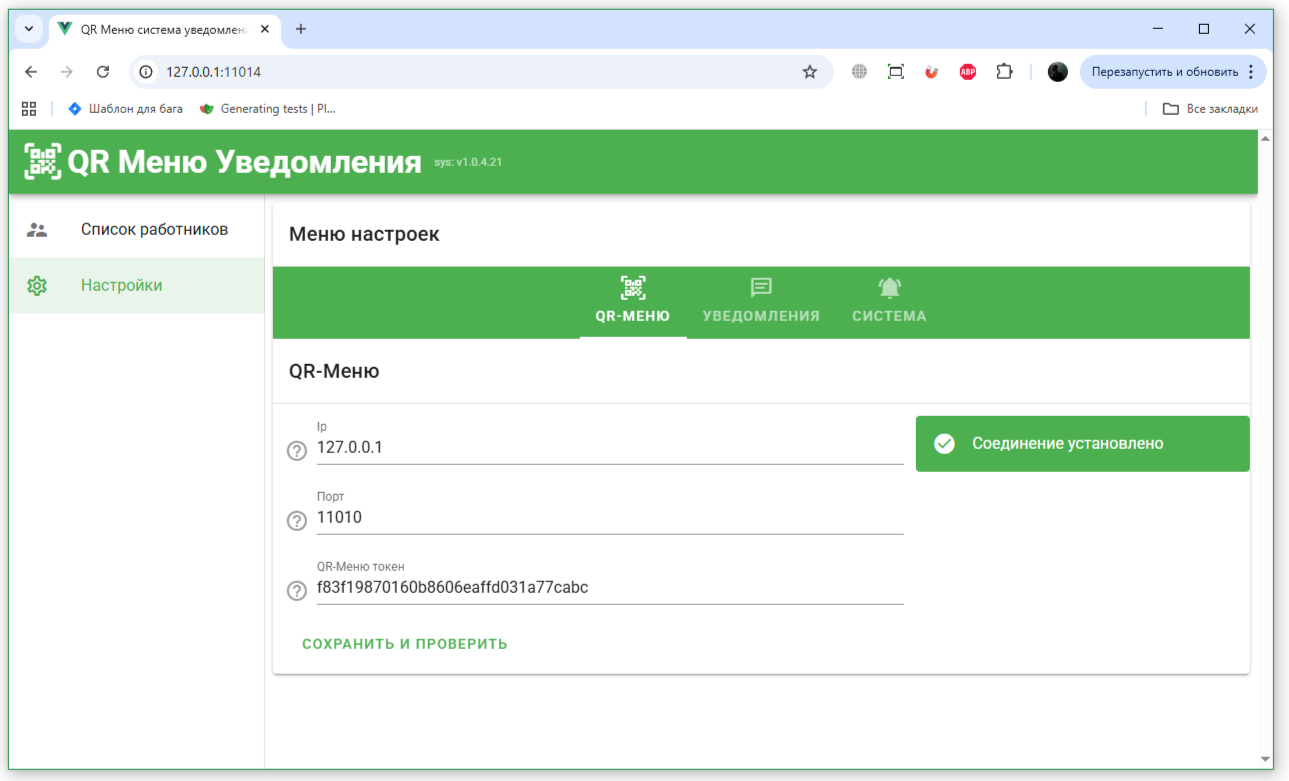Open the apps grid in bookmarks bar

(x=29, y=109)
